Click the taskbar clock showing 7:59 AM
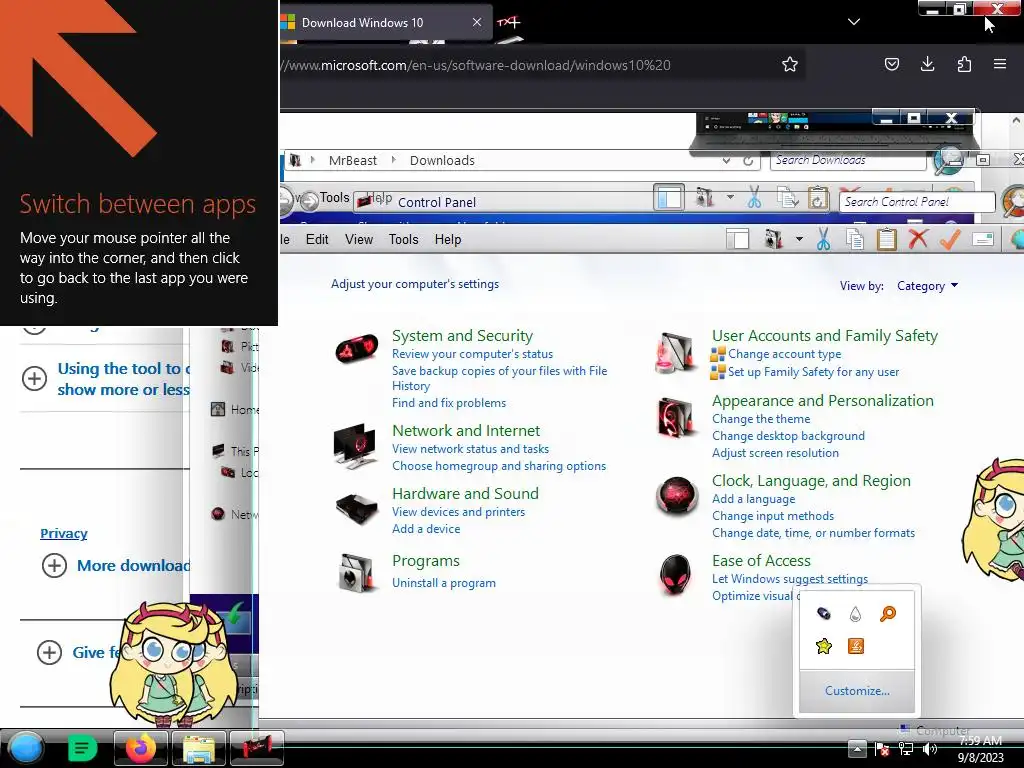This screenshot has height=768, width=1024. (980, 749)
